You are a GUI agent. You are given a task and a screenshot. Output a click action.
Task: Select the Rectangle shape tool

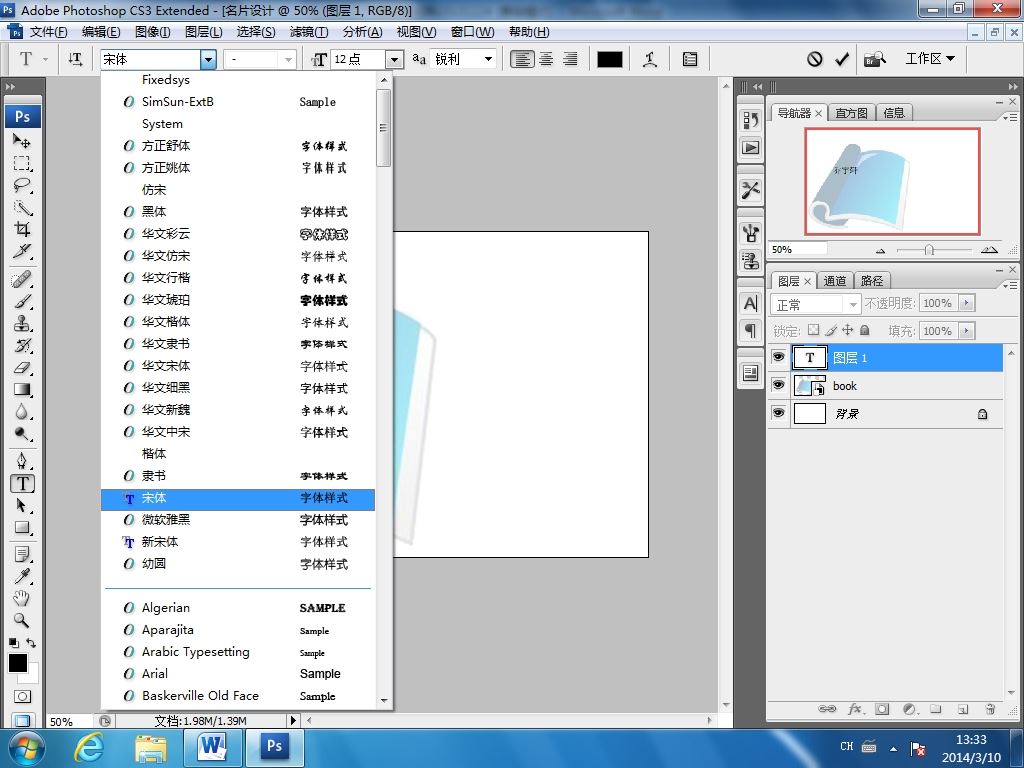point(22,527)
